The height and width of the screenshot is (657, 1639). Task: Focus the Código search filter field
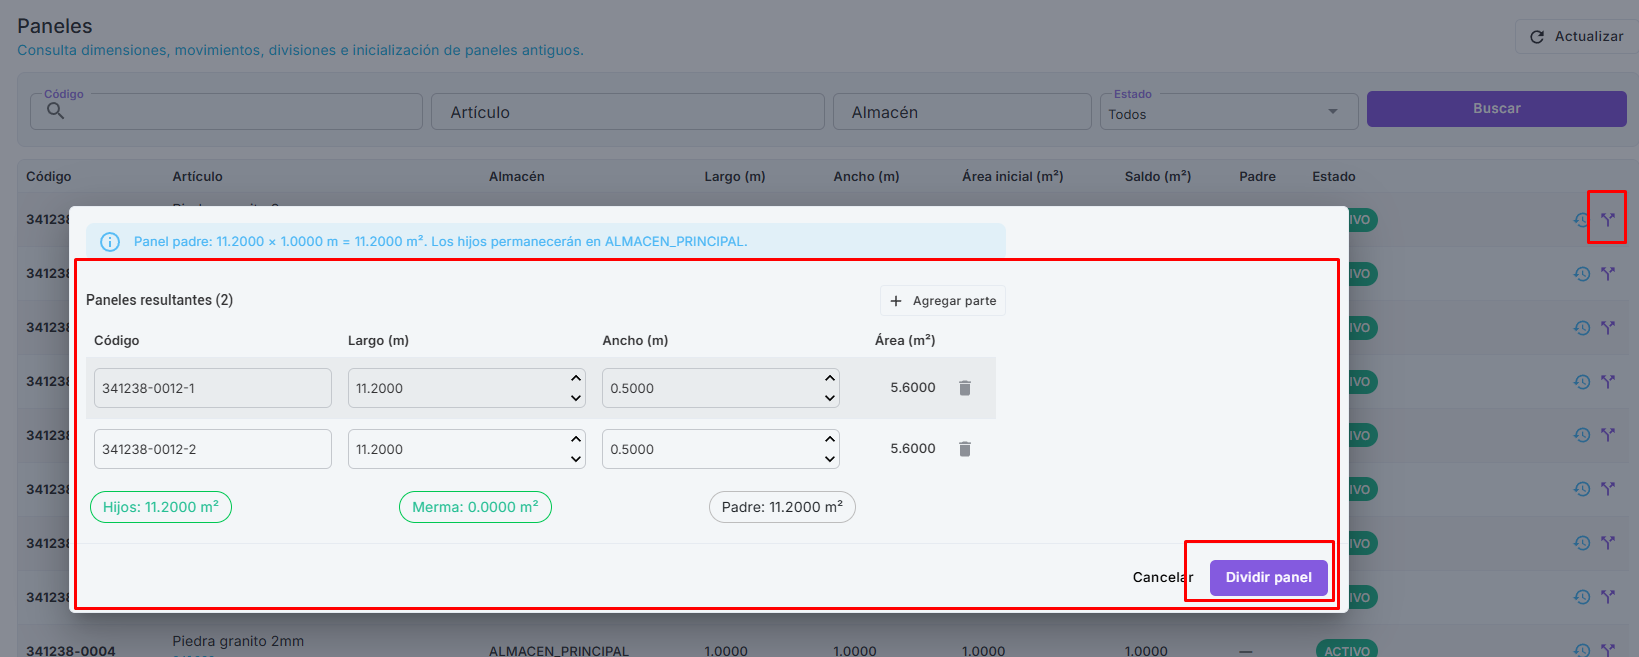[226, 111]
